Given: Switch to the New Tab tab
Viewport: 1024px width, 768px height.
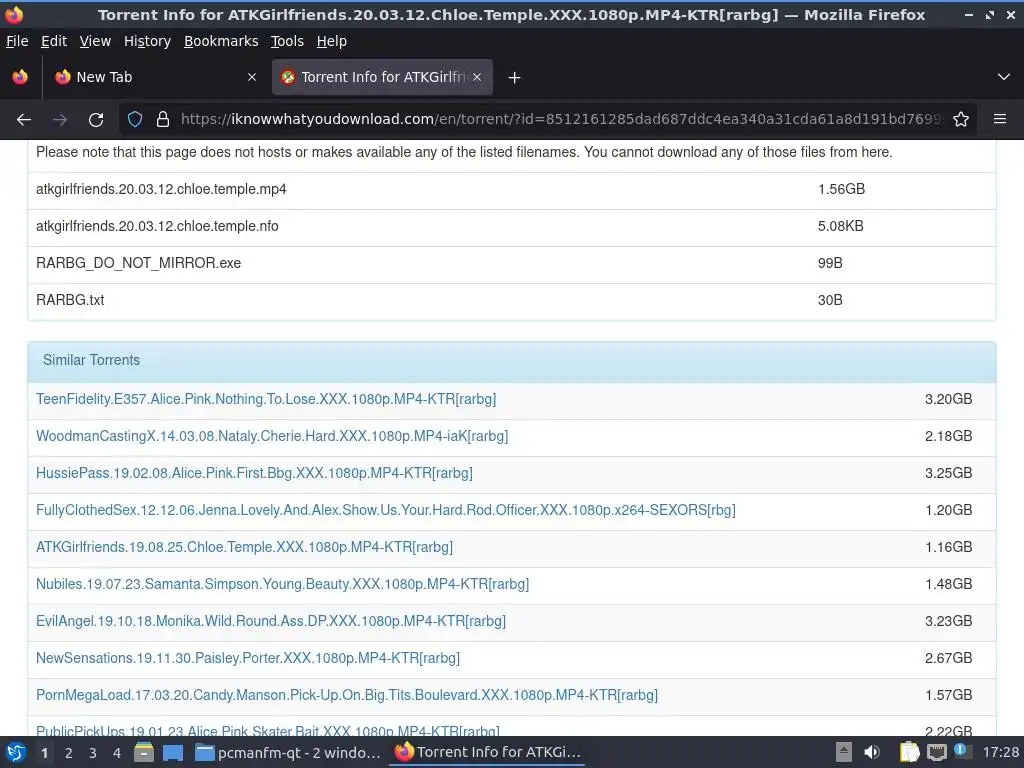Looking at the screenshot, I should point(154,77).
